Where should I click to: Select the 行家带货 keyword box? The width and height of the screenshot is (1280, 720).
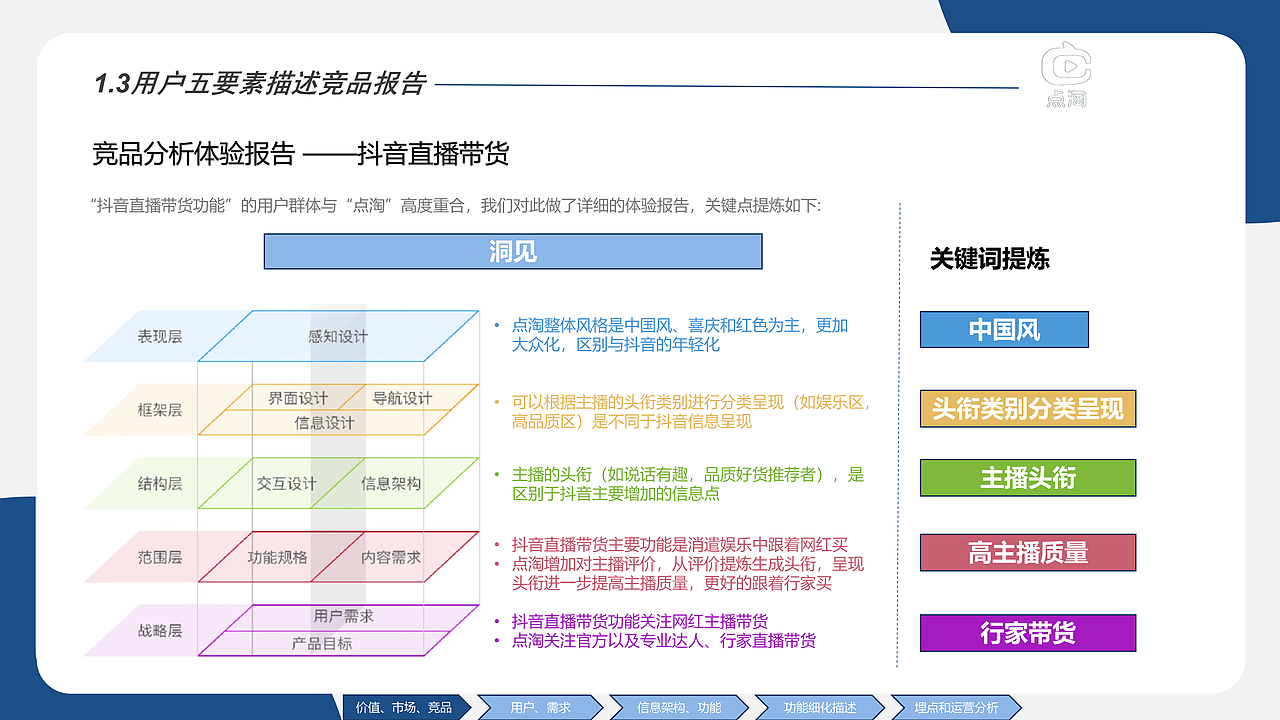(1028, 633)
